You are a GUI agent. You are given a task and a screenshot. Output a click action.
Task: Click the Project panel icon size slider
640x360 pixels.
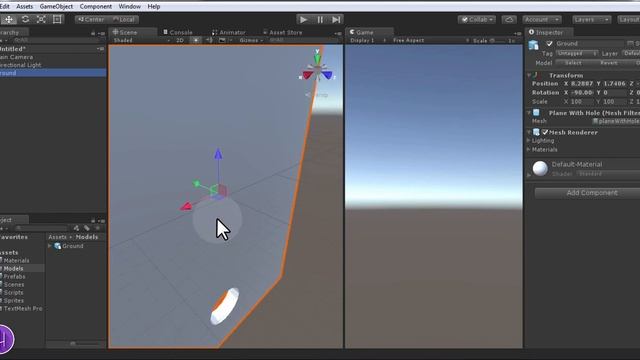73,344
